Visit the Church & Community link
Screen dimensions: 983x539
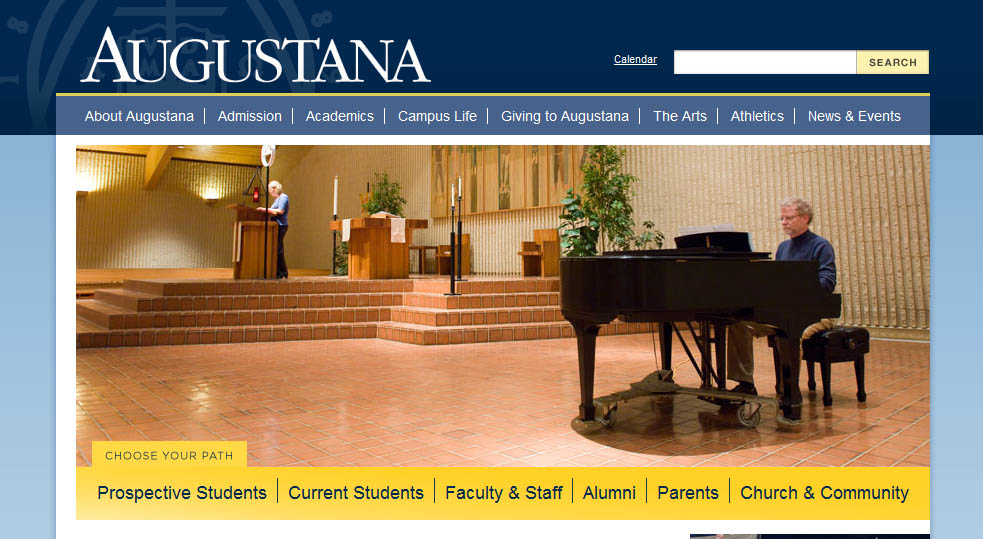point(824,493)
